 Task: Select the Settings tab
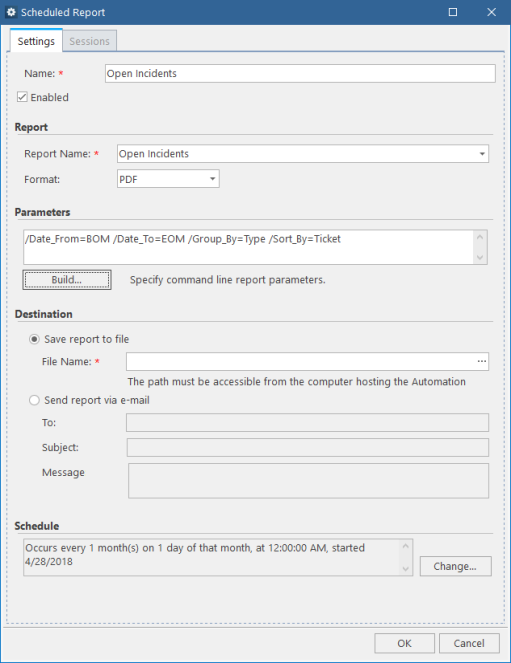pos(36,41)
